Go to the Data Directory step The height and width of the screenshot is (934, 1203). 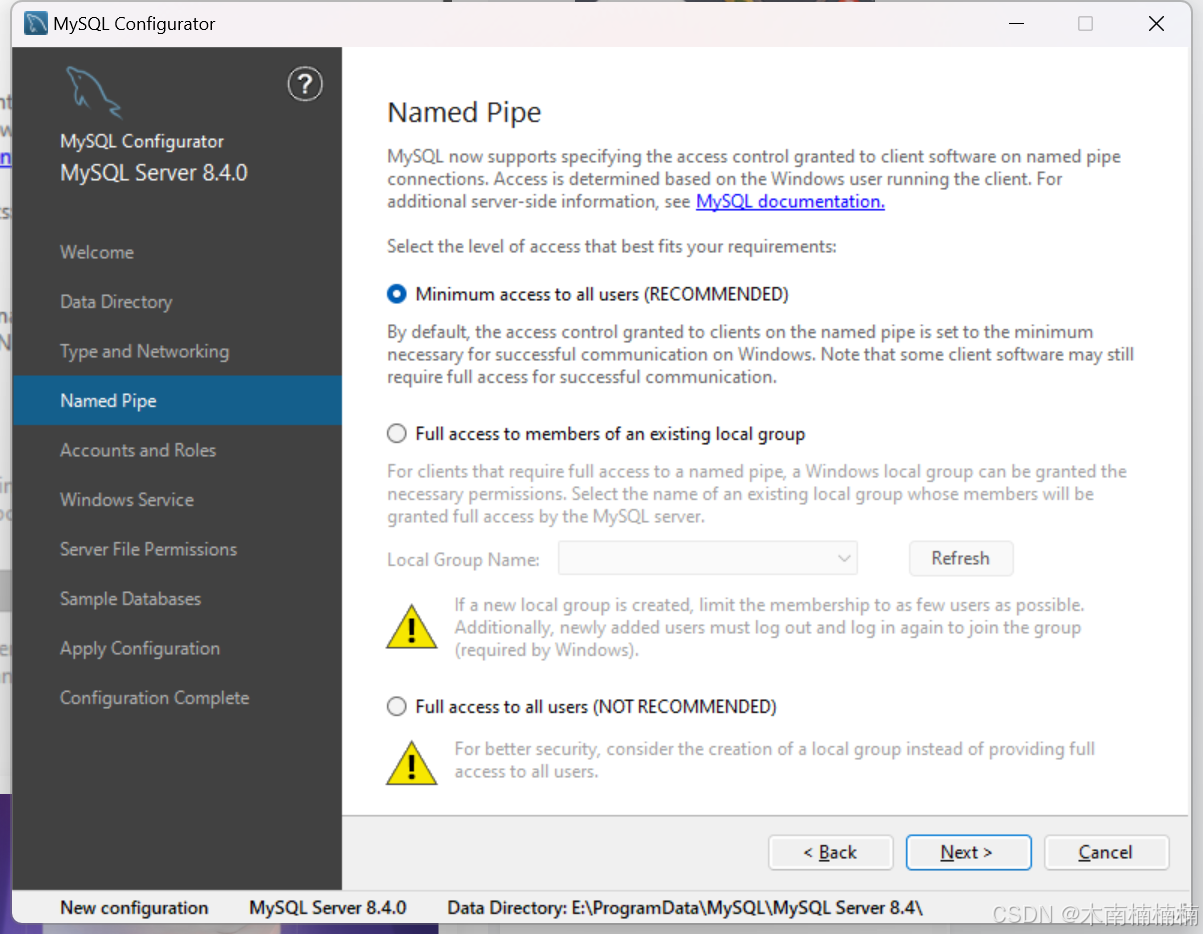pos(177,302)
